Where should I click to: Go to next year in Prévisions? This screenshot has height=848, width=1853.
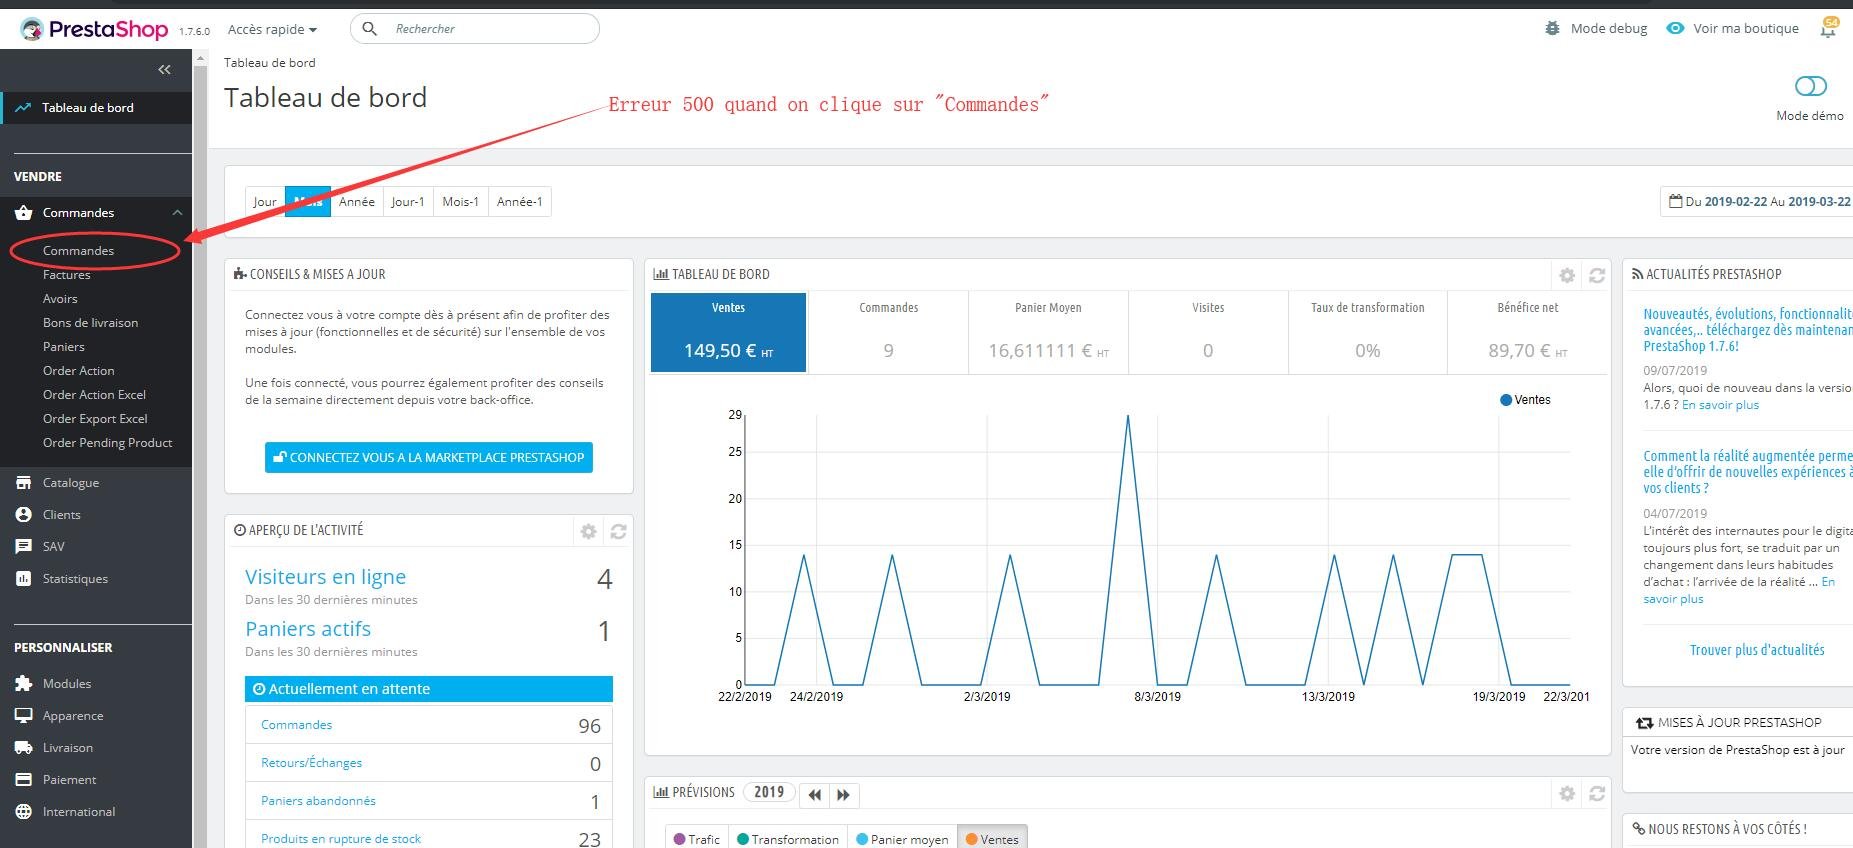coord(844,794)
